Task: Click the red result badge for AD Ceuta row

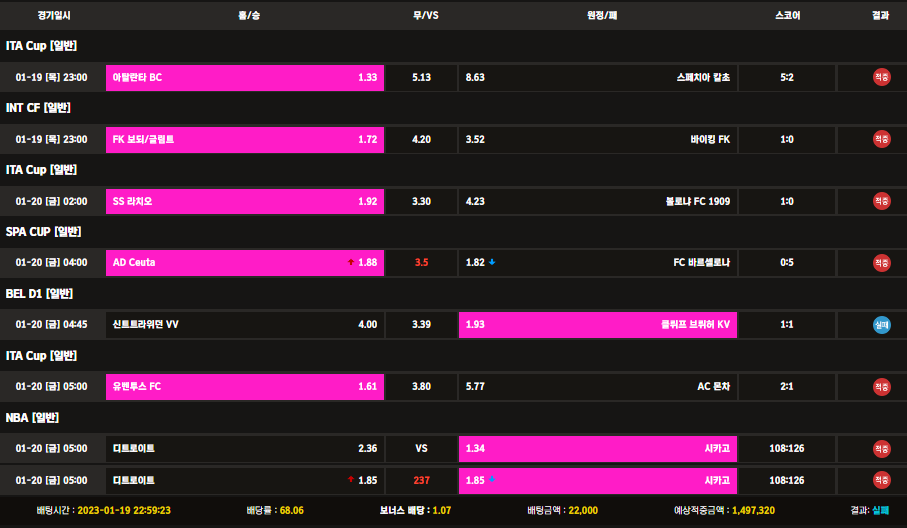Action: (881, 263)
